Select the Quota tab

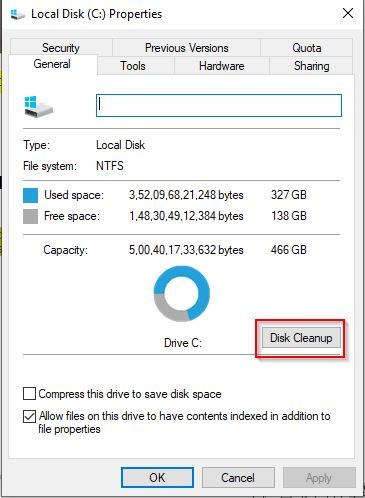coord(307,48)
